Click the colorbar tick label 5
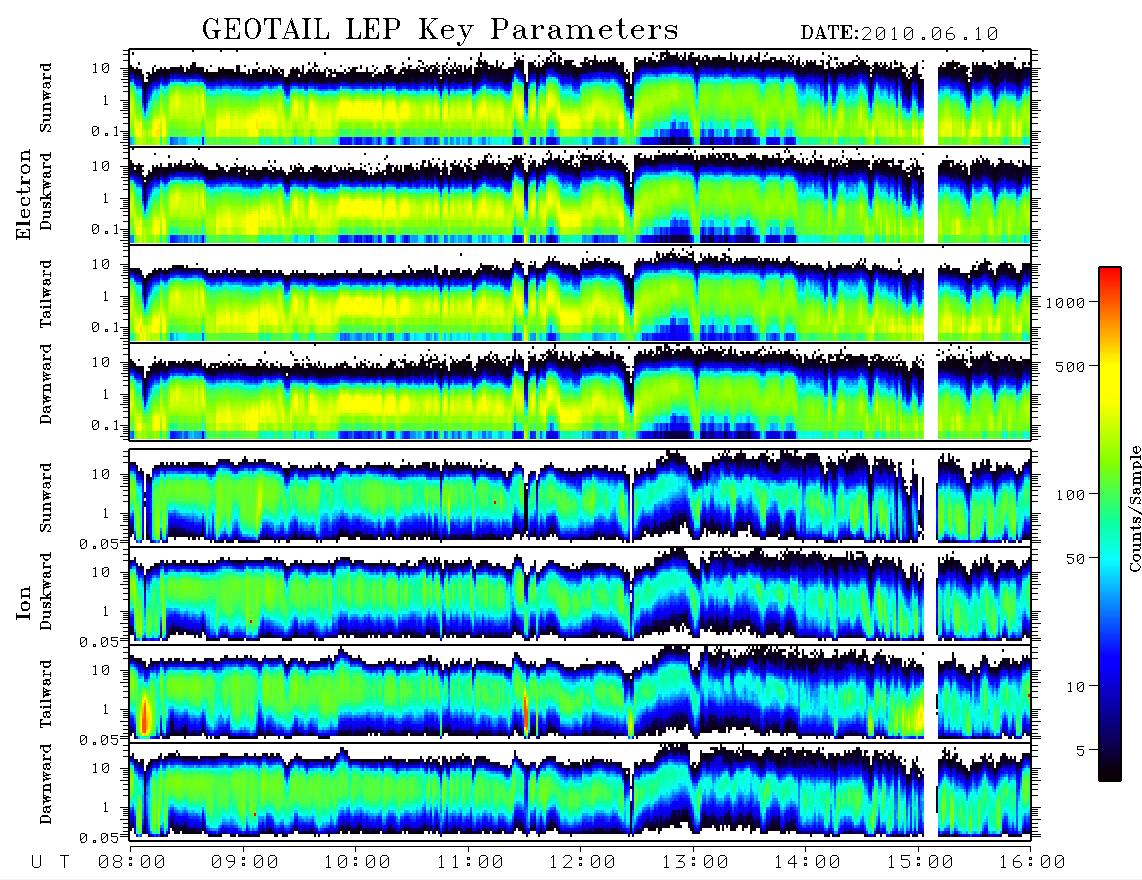This screenshot has height=880, width=1142. 1080,751
